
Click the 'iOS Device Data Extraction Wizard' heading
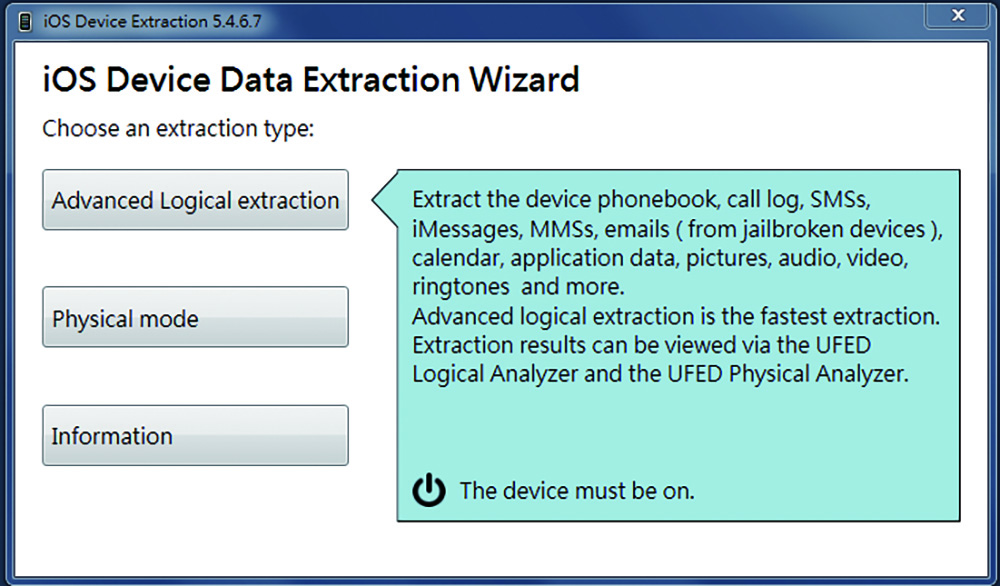point(311,80)
